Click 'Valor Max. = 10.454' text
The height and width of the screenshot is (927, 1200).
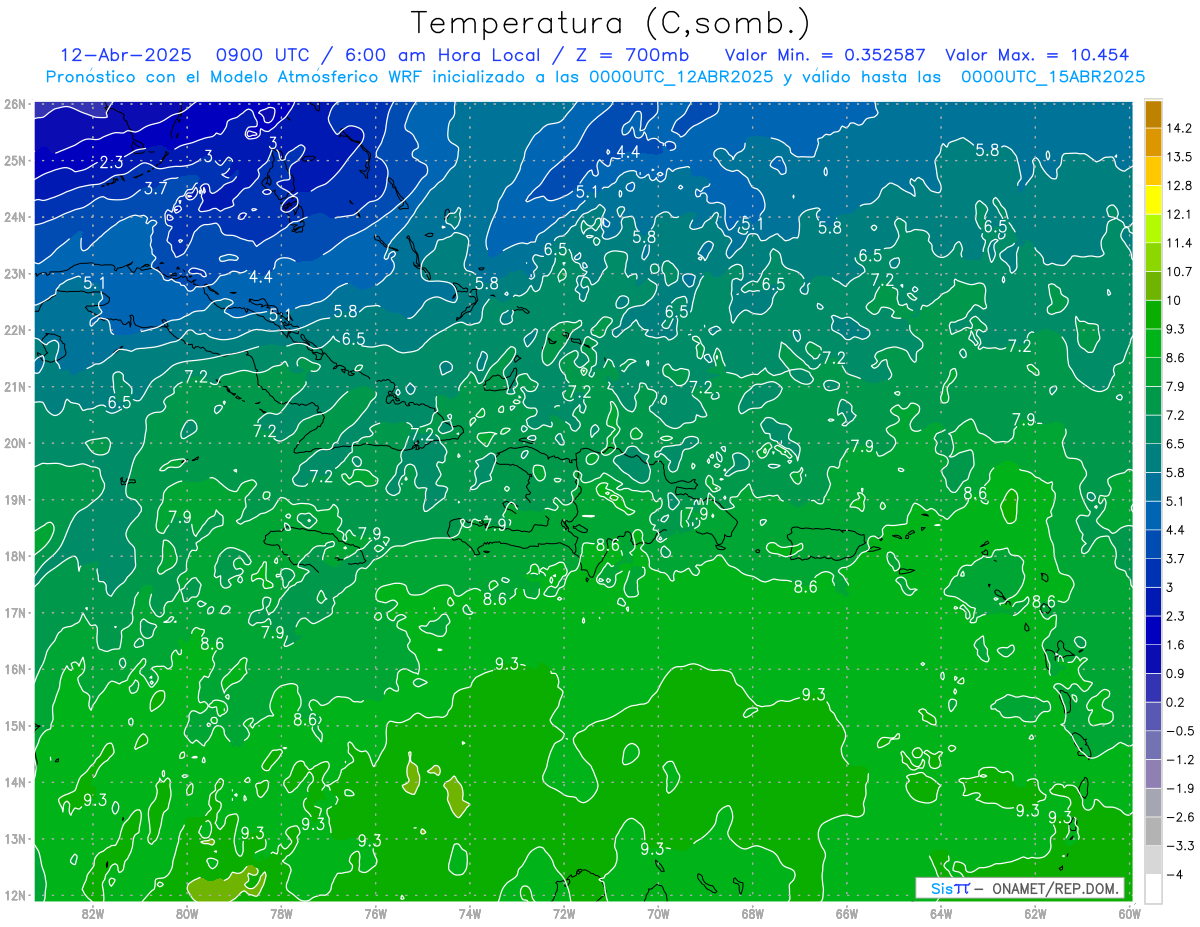(x=1037, y=55)
